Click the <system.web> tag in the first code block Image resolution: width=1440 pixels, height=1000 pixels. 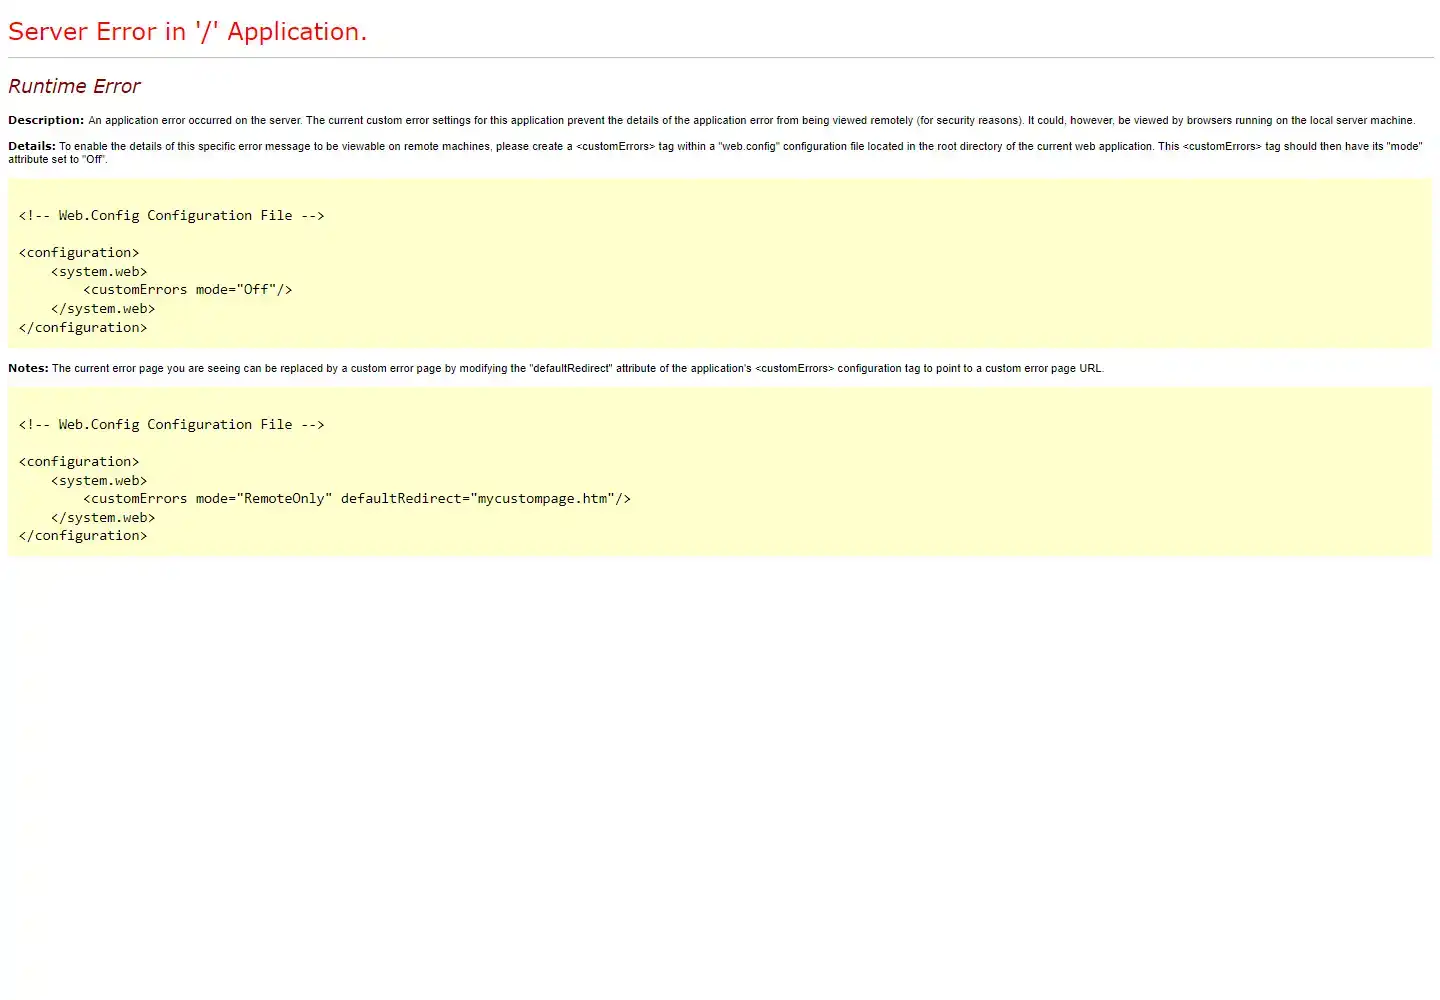tap(99, 272)
